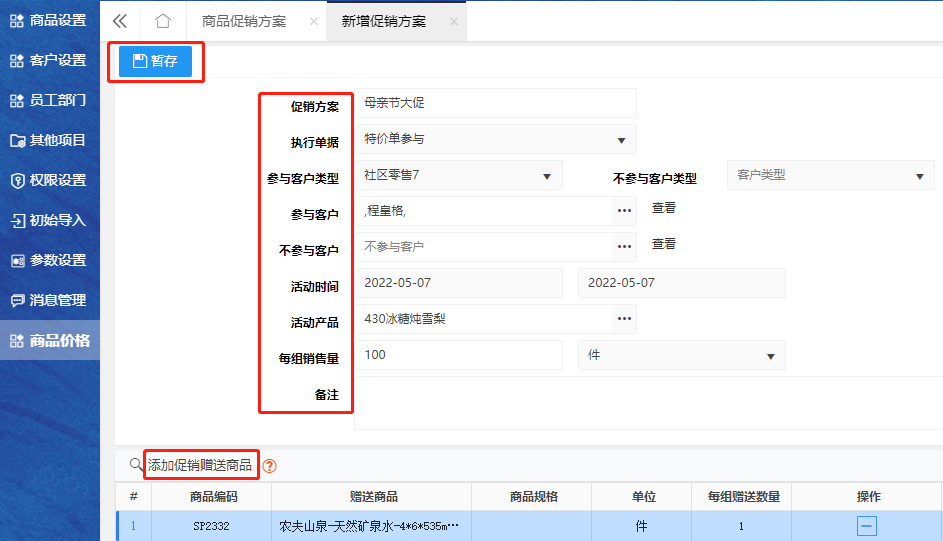943x541 pixels.
Task: Click ellipsis button beside 不参与客户 field
Action: [625, 247]
